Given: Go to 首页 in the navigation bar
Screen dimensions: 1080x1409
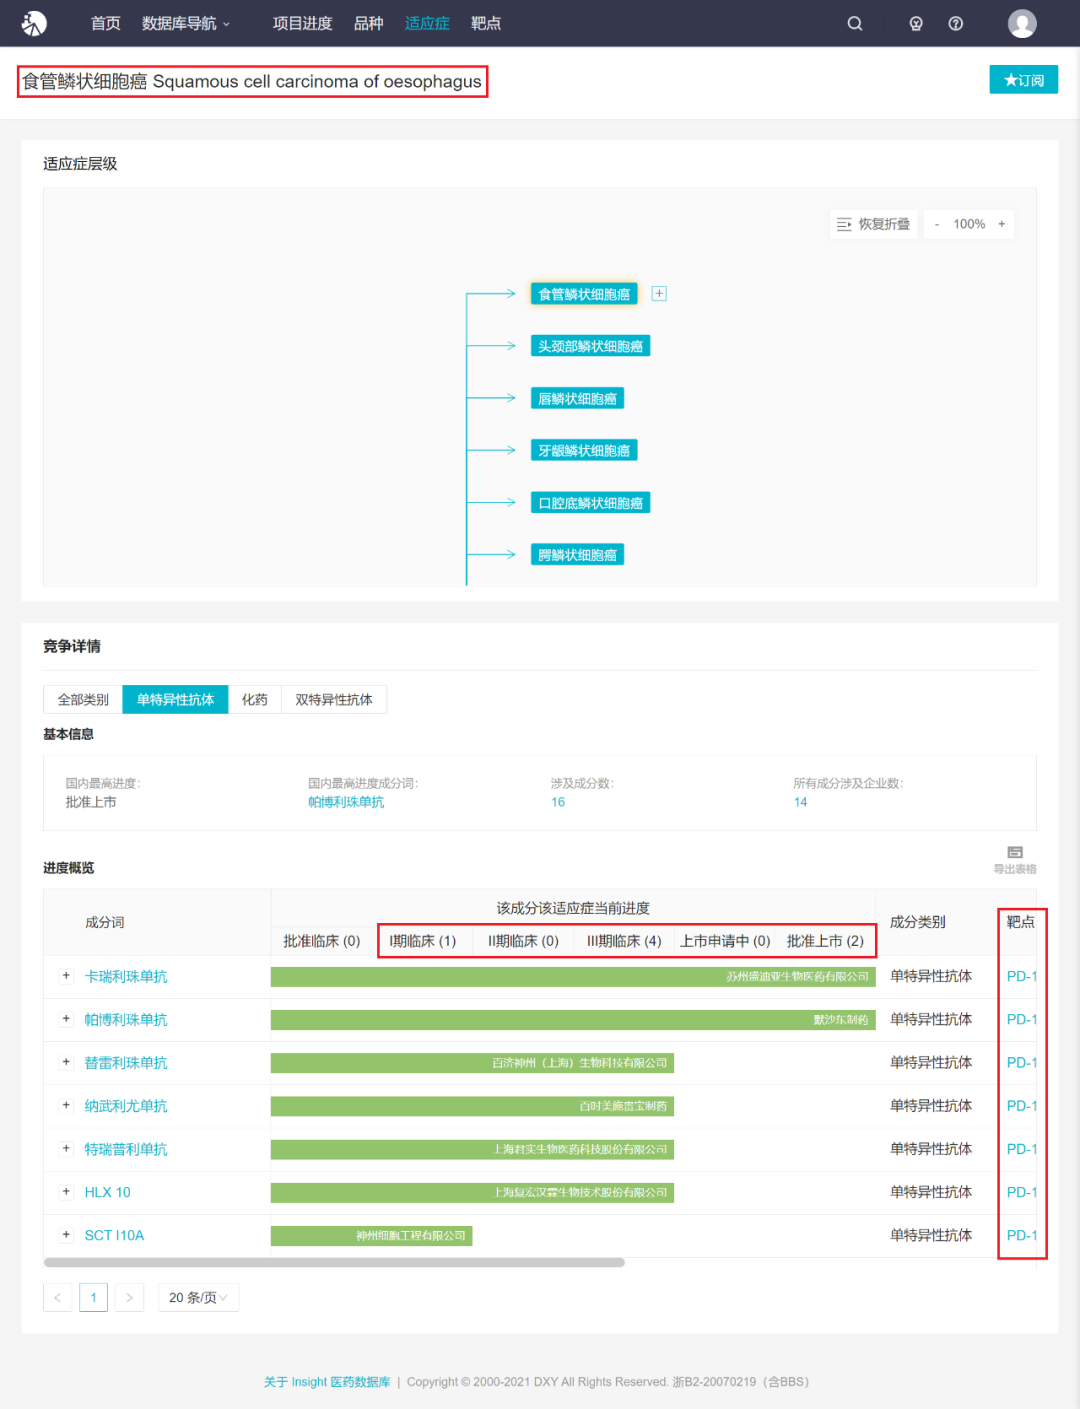Looking at the screenshot, I should pyautogui.click(x=105, y=23).
